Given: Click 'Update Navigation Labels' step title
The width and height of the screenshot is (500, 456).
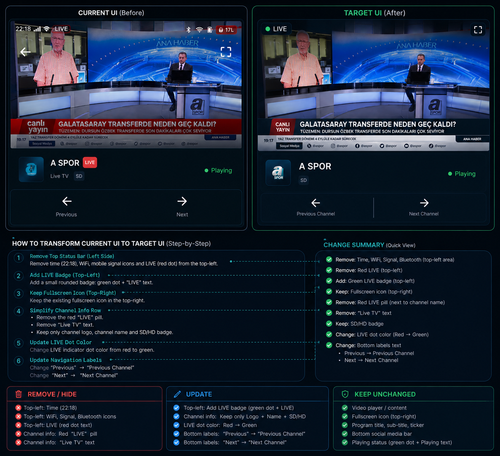Looking at the screenshot, I should tap(65, 360).
